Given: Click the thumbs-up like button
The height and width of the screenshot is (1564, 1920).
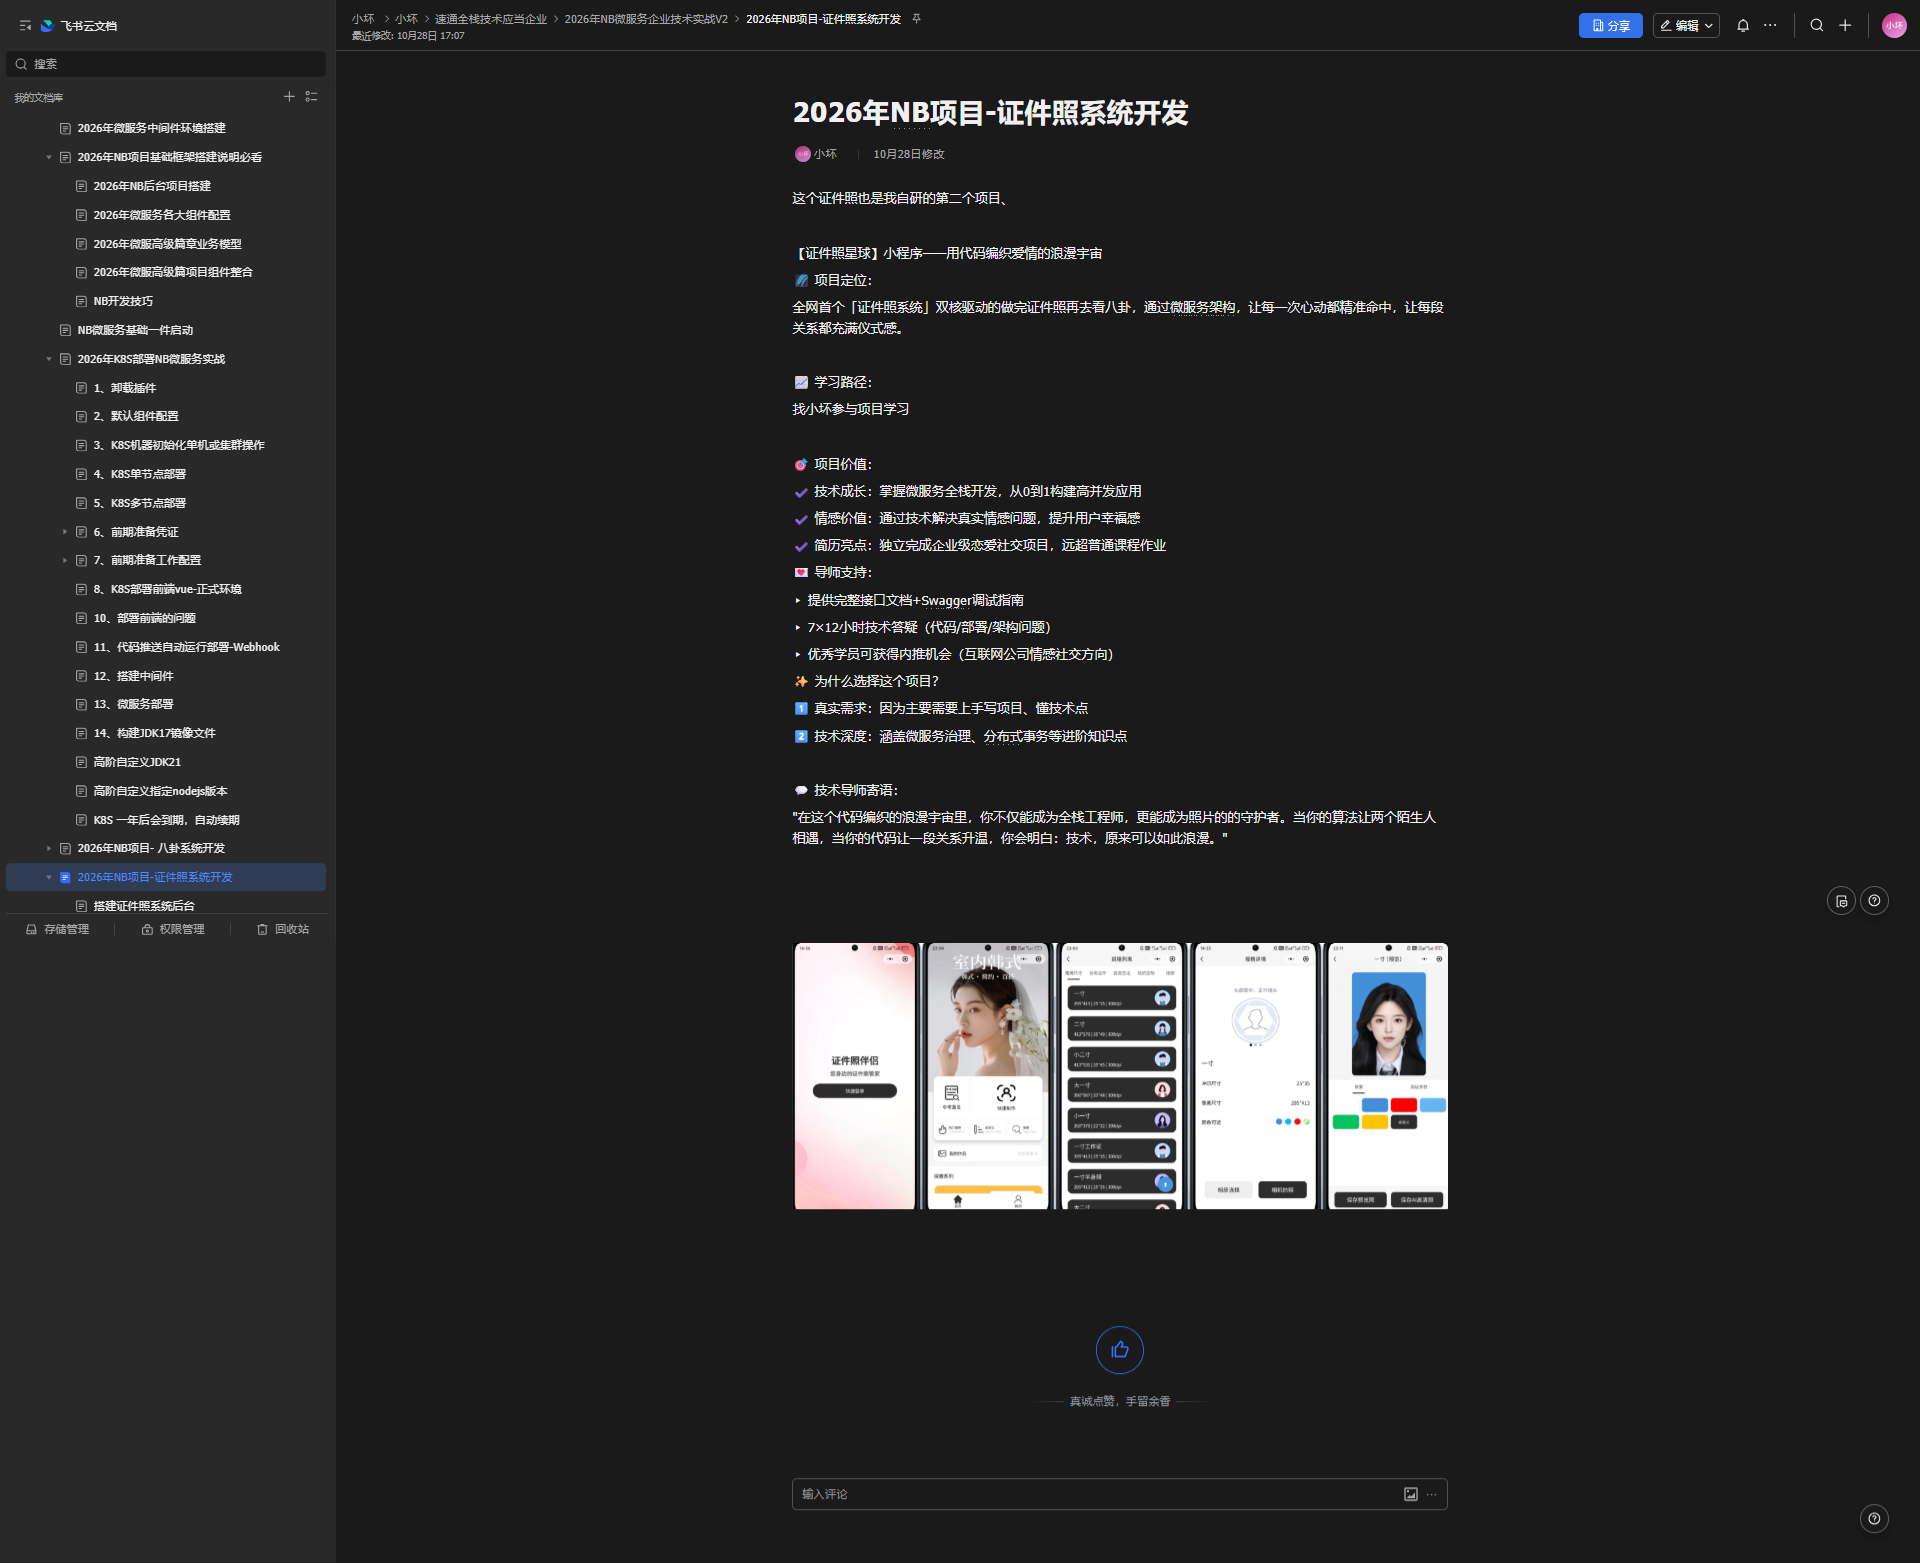Looking at the screenshot, I should click(x=1119, y=1350).
